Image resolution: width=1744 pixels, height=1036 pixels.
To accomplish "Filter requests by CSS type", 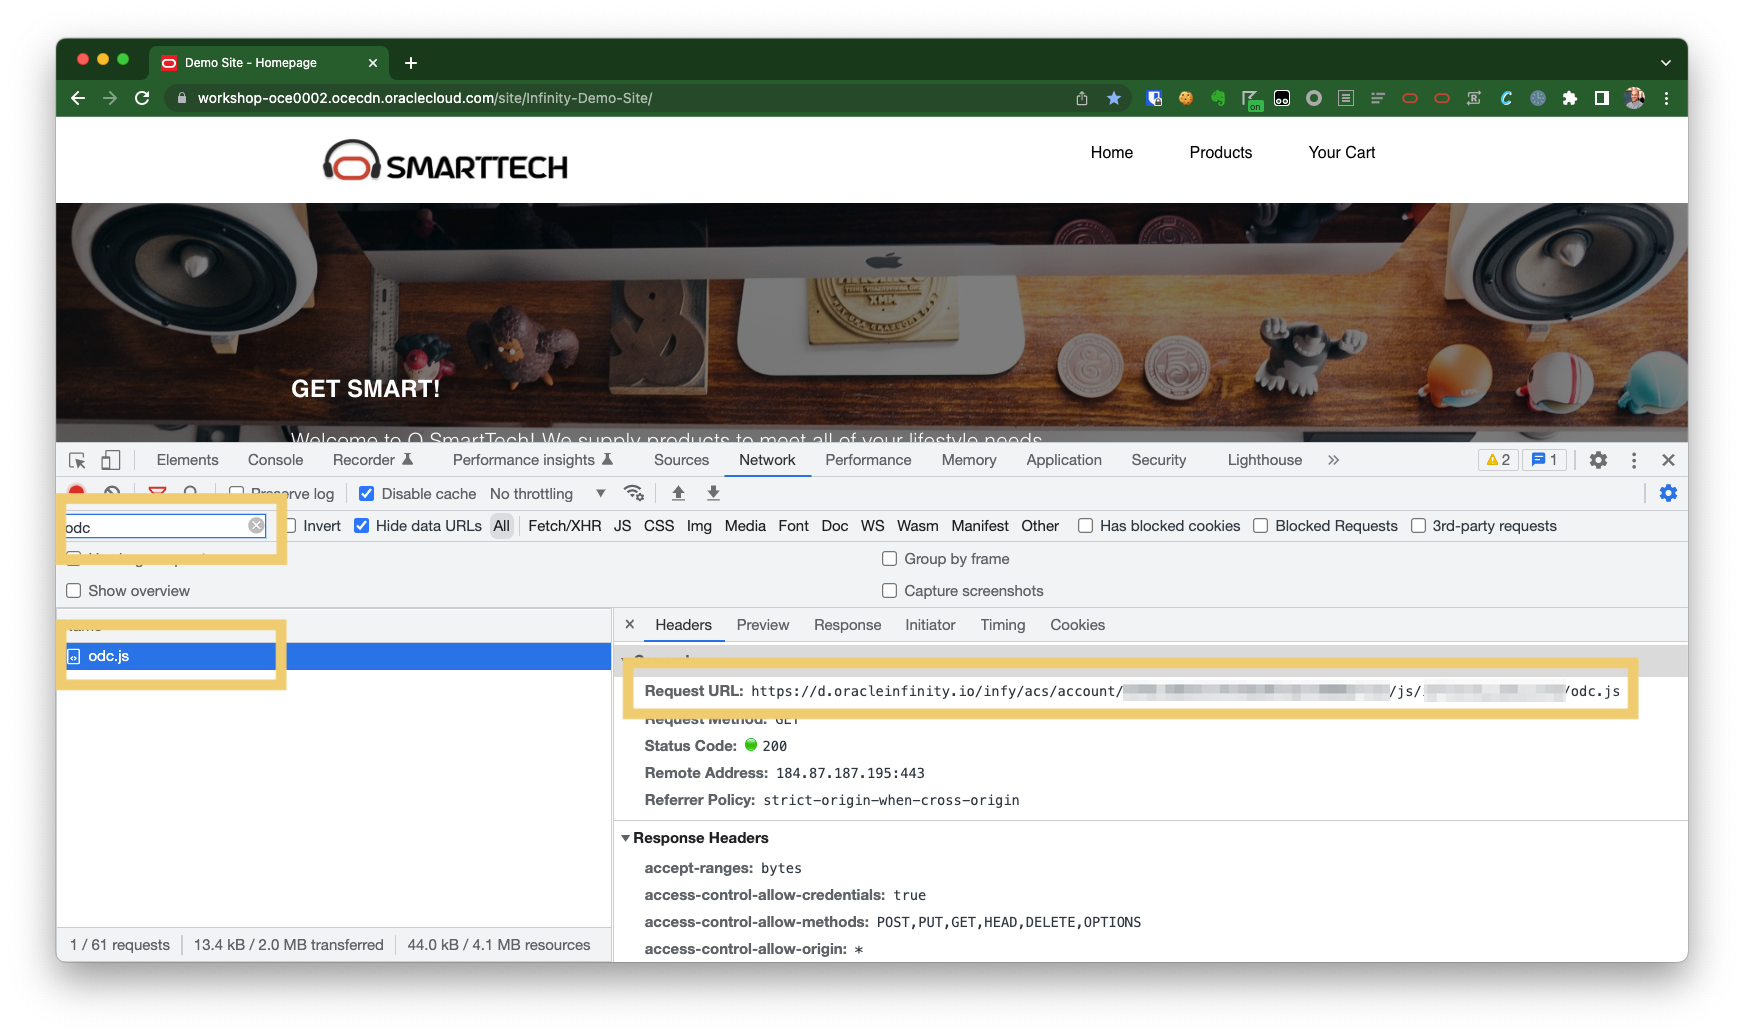I will (659, 526).
